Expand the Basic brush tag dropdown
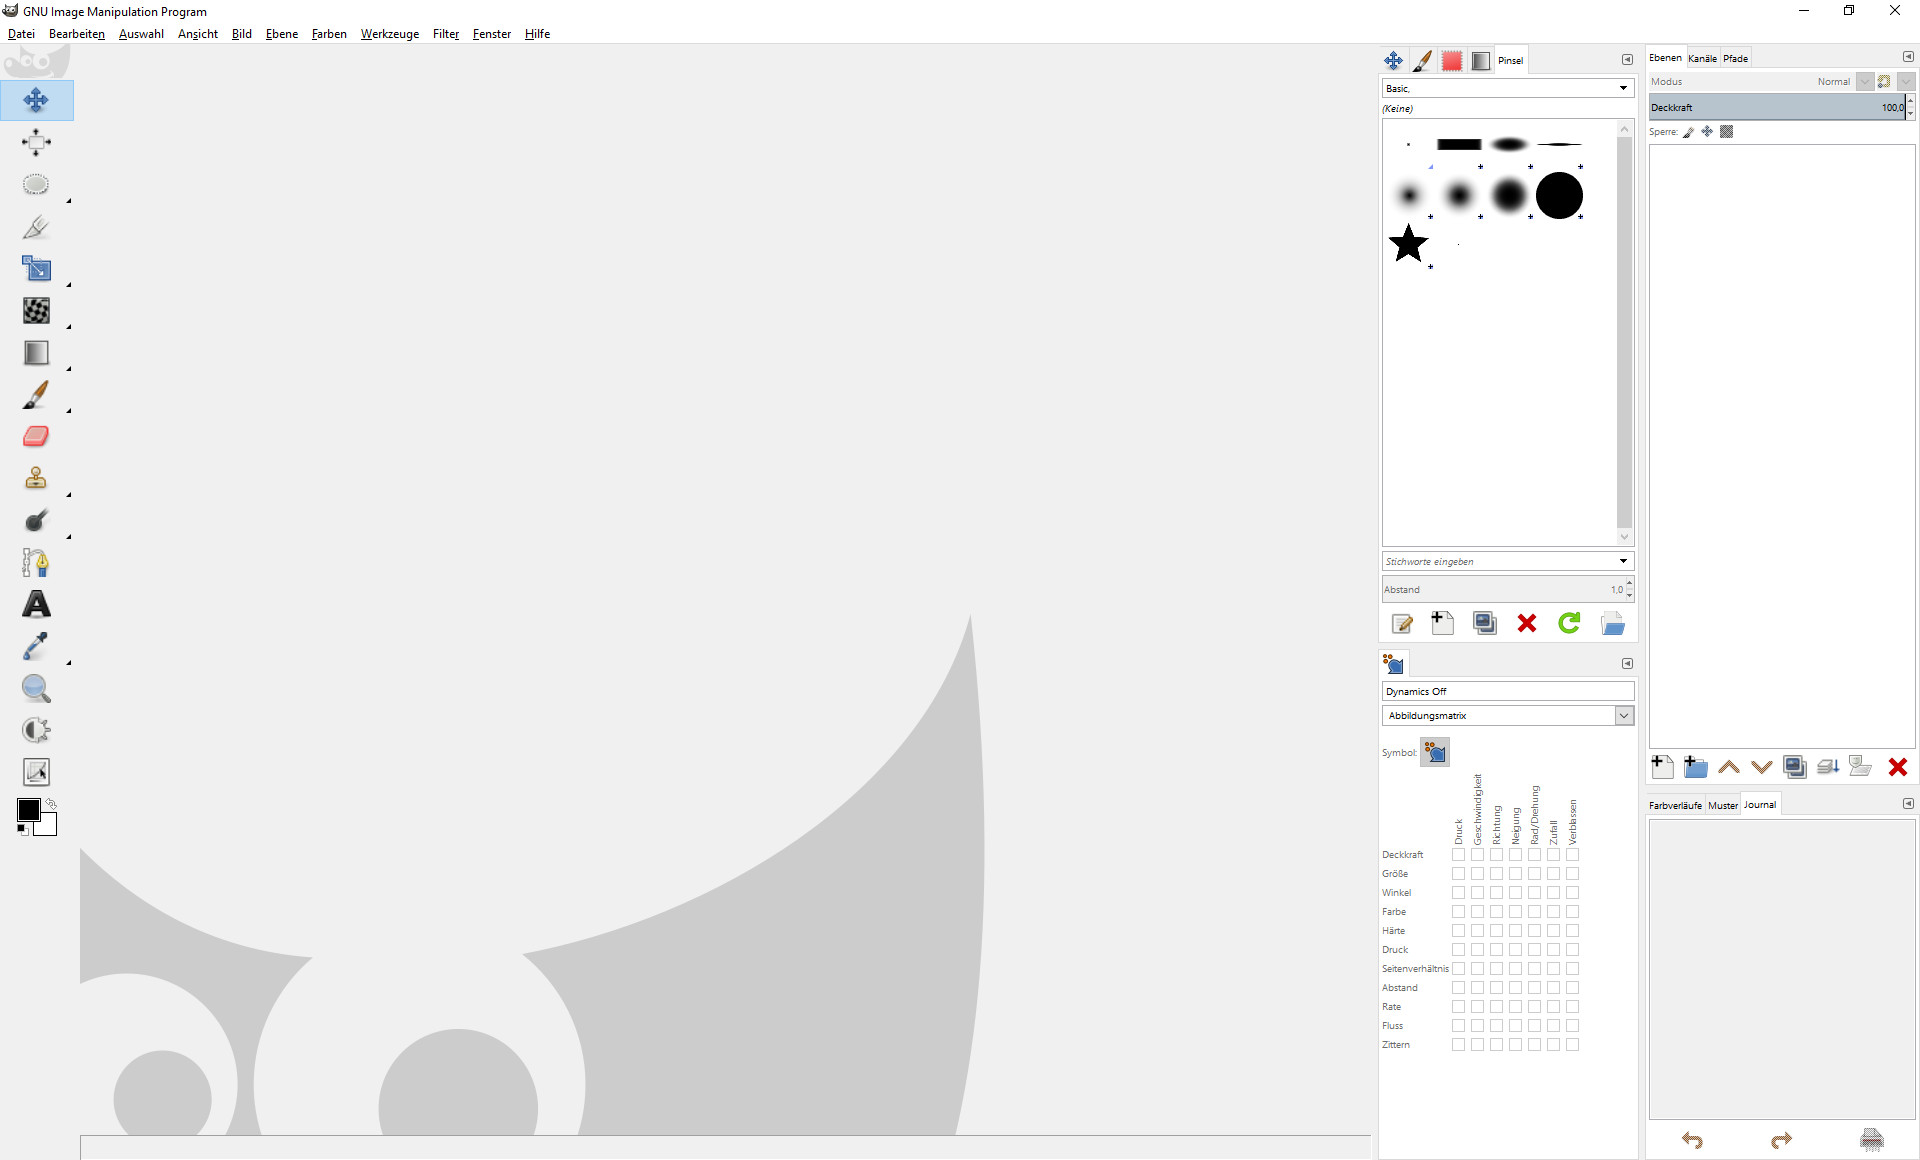Image resolution: width=1920 pixels, height=1160 pixels. point(1622,89)
